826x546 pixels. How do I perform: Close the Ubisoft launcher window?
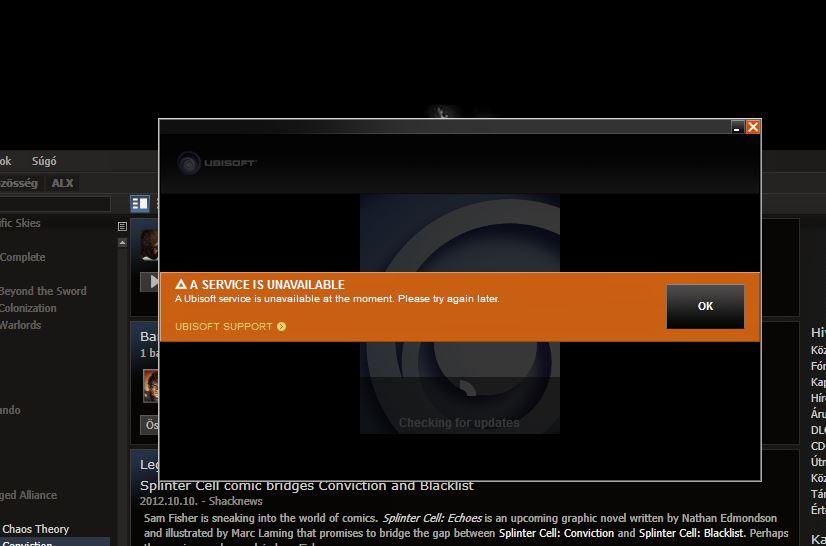click(753, 127)
